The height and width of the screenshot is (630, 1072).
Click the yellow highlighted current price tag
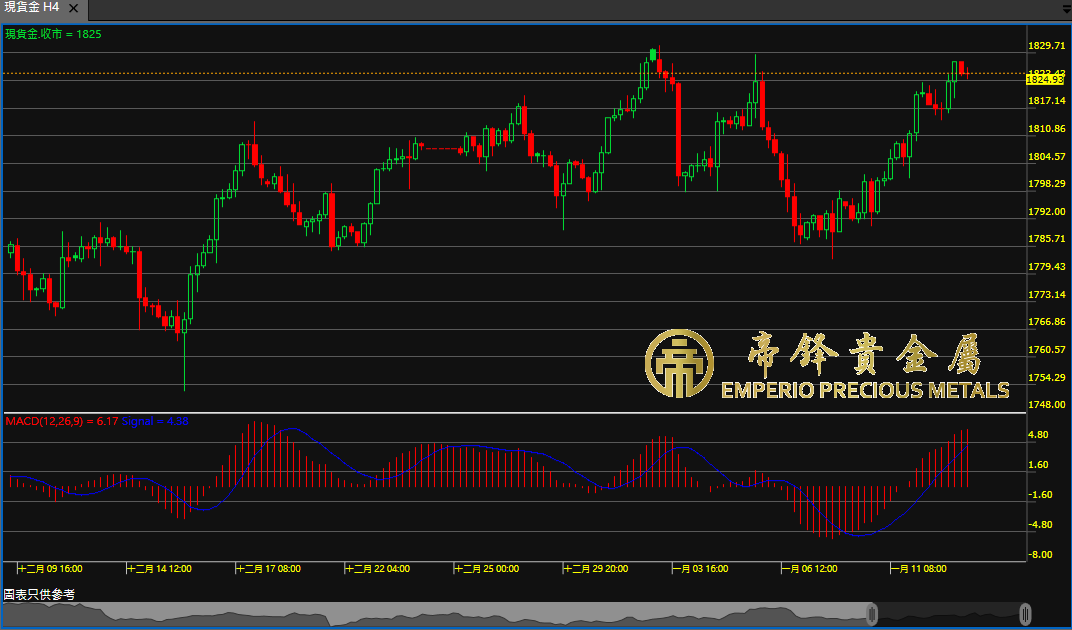click(x=1044, y=79)
